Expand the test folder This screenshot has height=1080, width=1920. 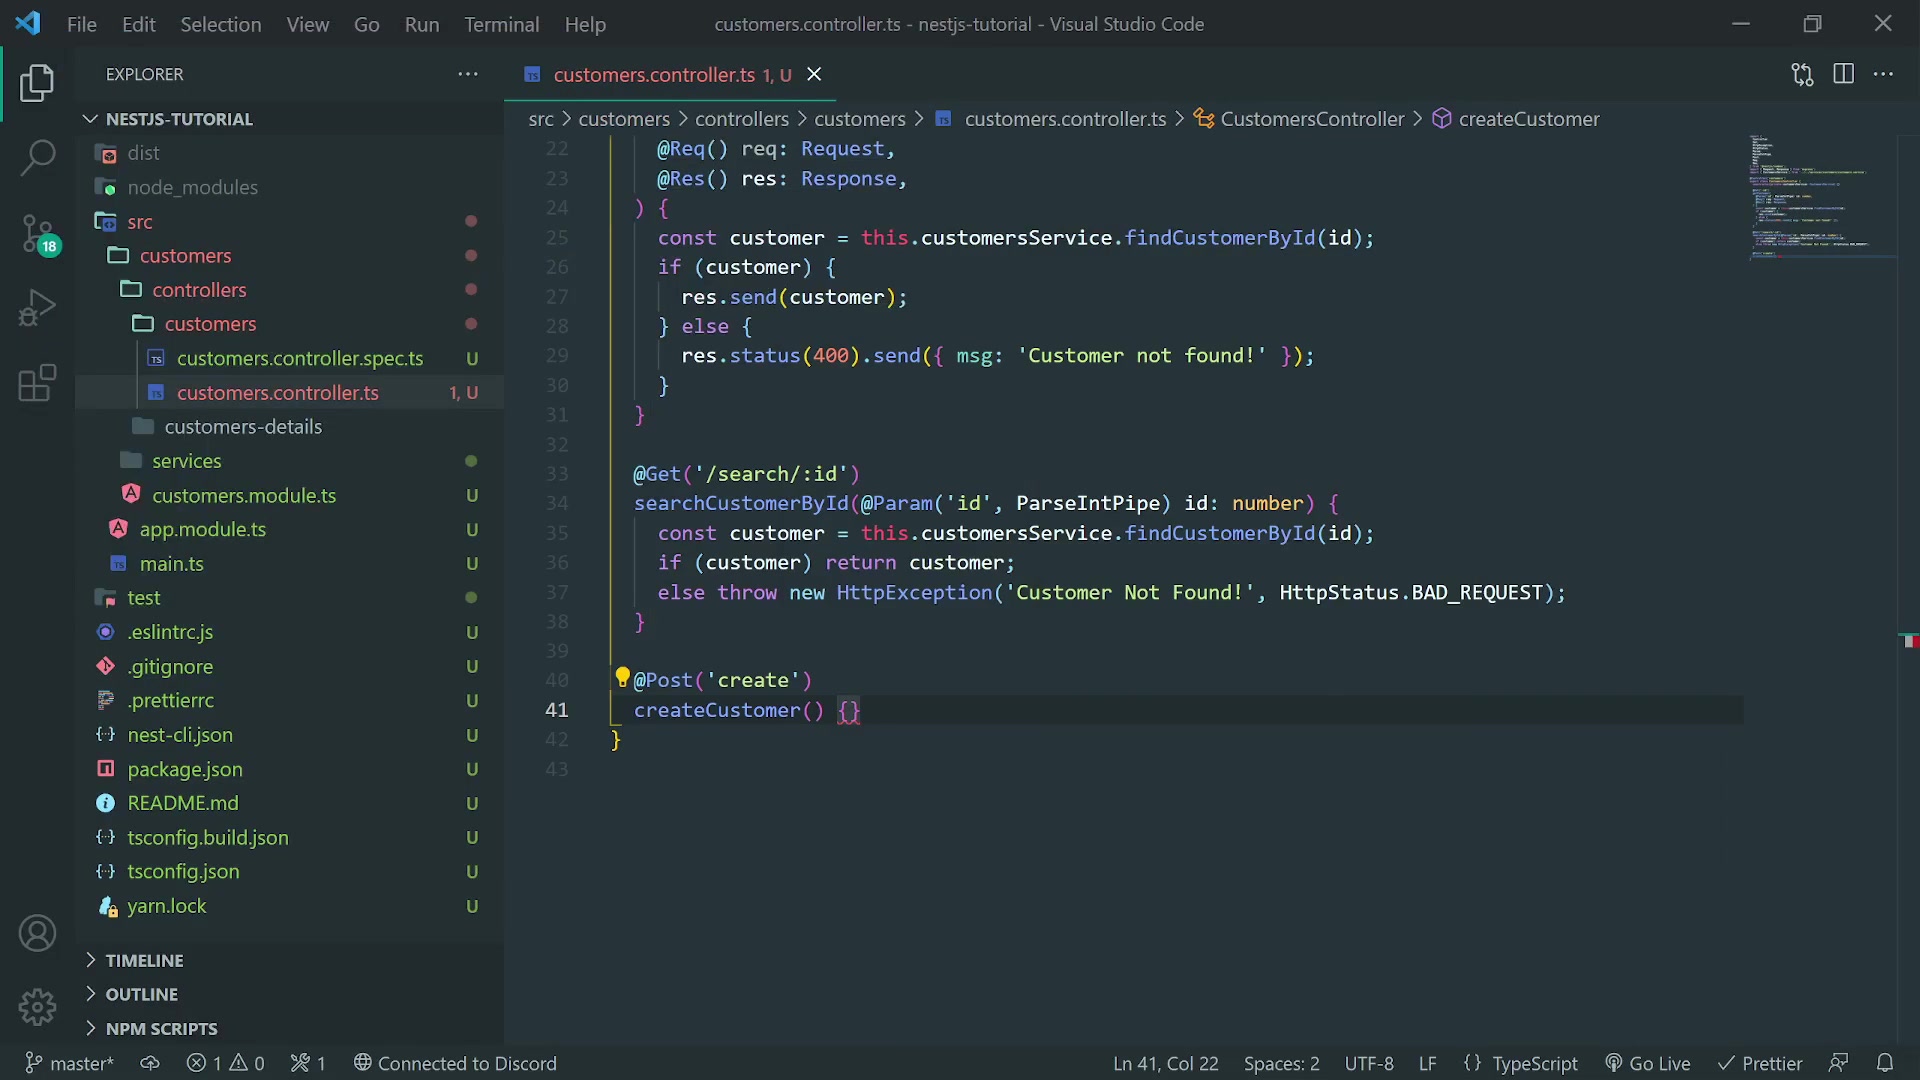[x=289, y=598]
